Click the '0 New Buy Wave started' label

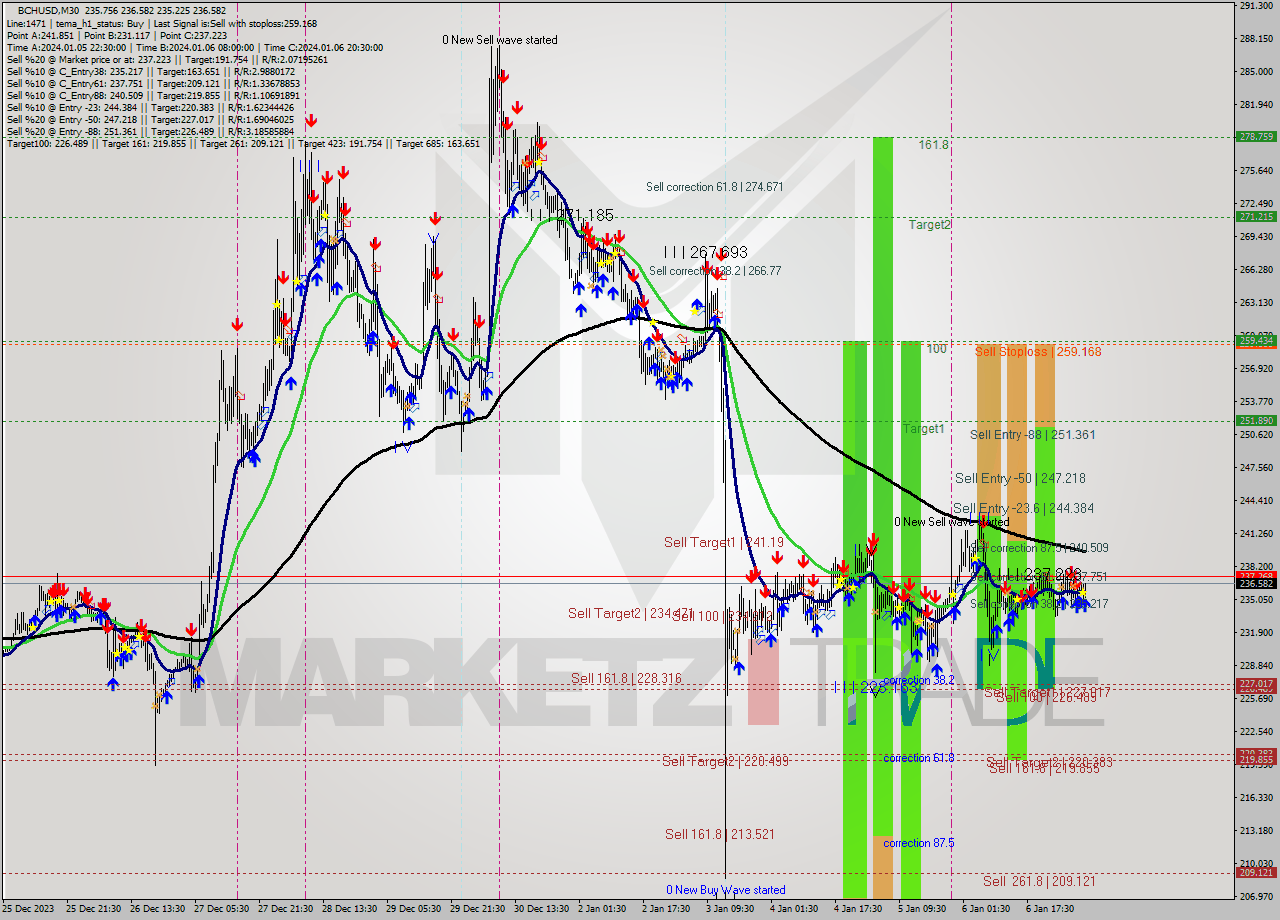[x=726, y=890]
